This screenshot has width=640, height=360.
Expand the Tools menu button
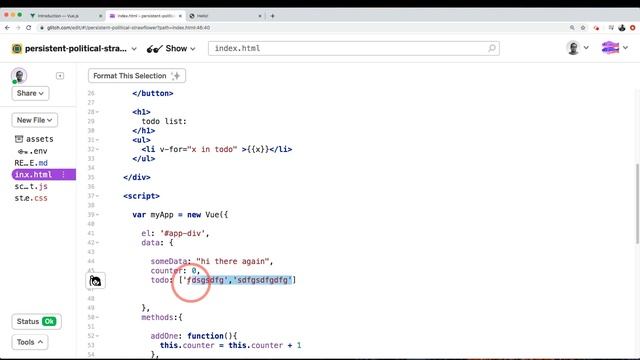(30, 342)
